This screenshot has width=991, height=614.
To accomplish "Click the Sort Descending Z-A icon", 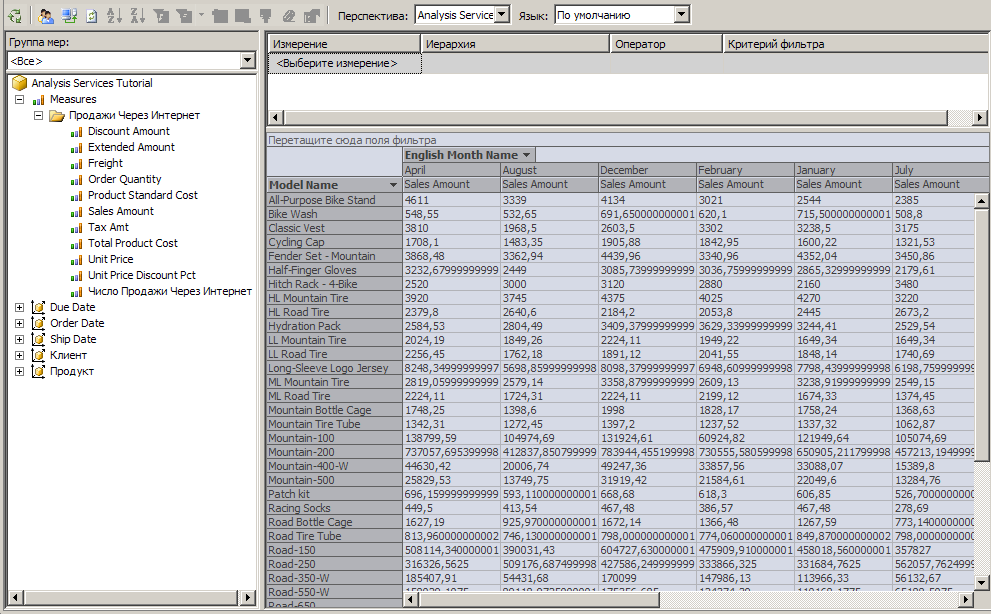I will pos(138,16).
